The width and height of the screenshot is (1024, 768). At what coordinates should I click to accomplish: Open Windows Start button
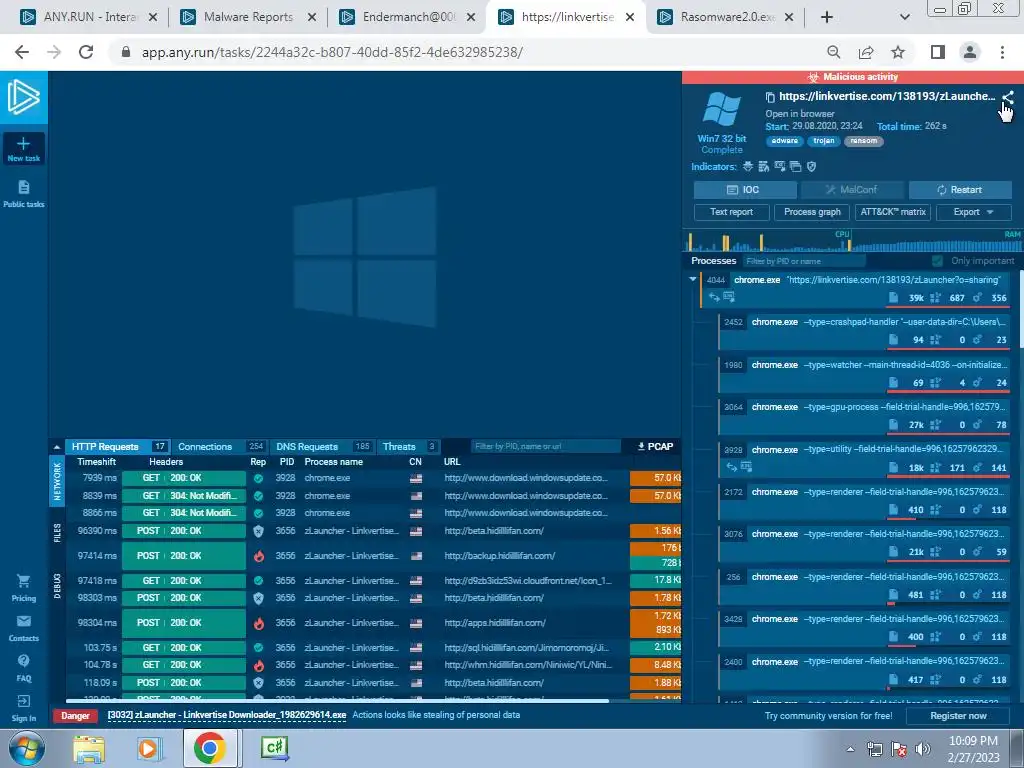point(26,748)
